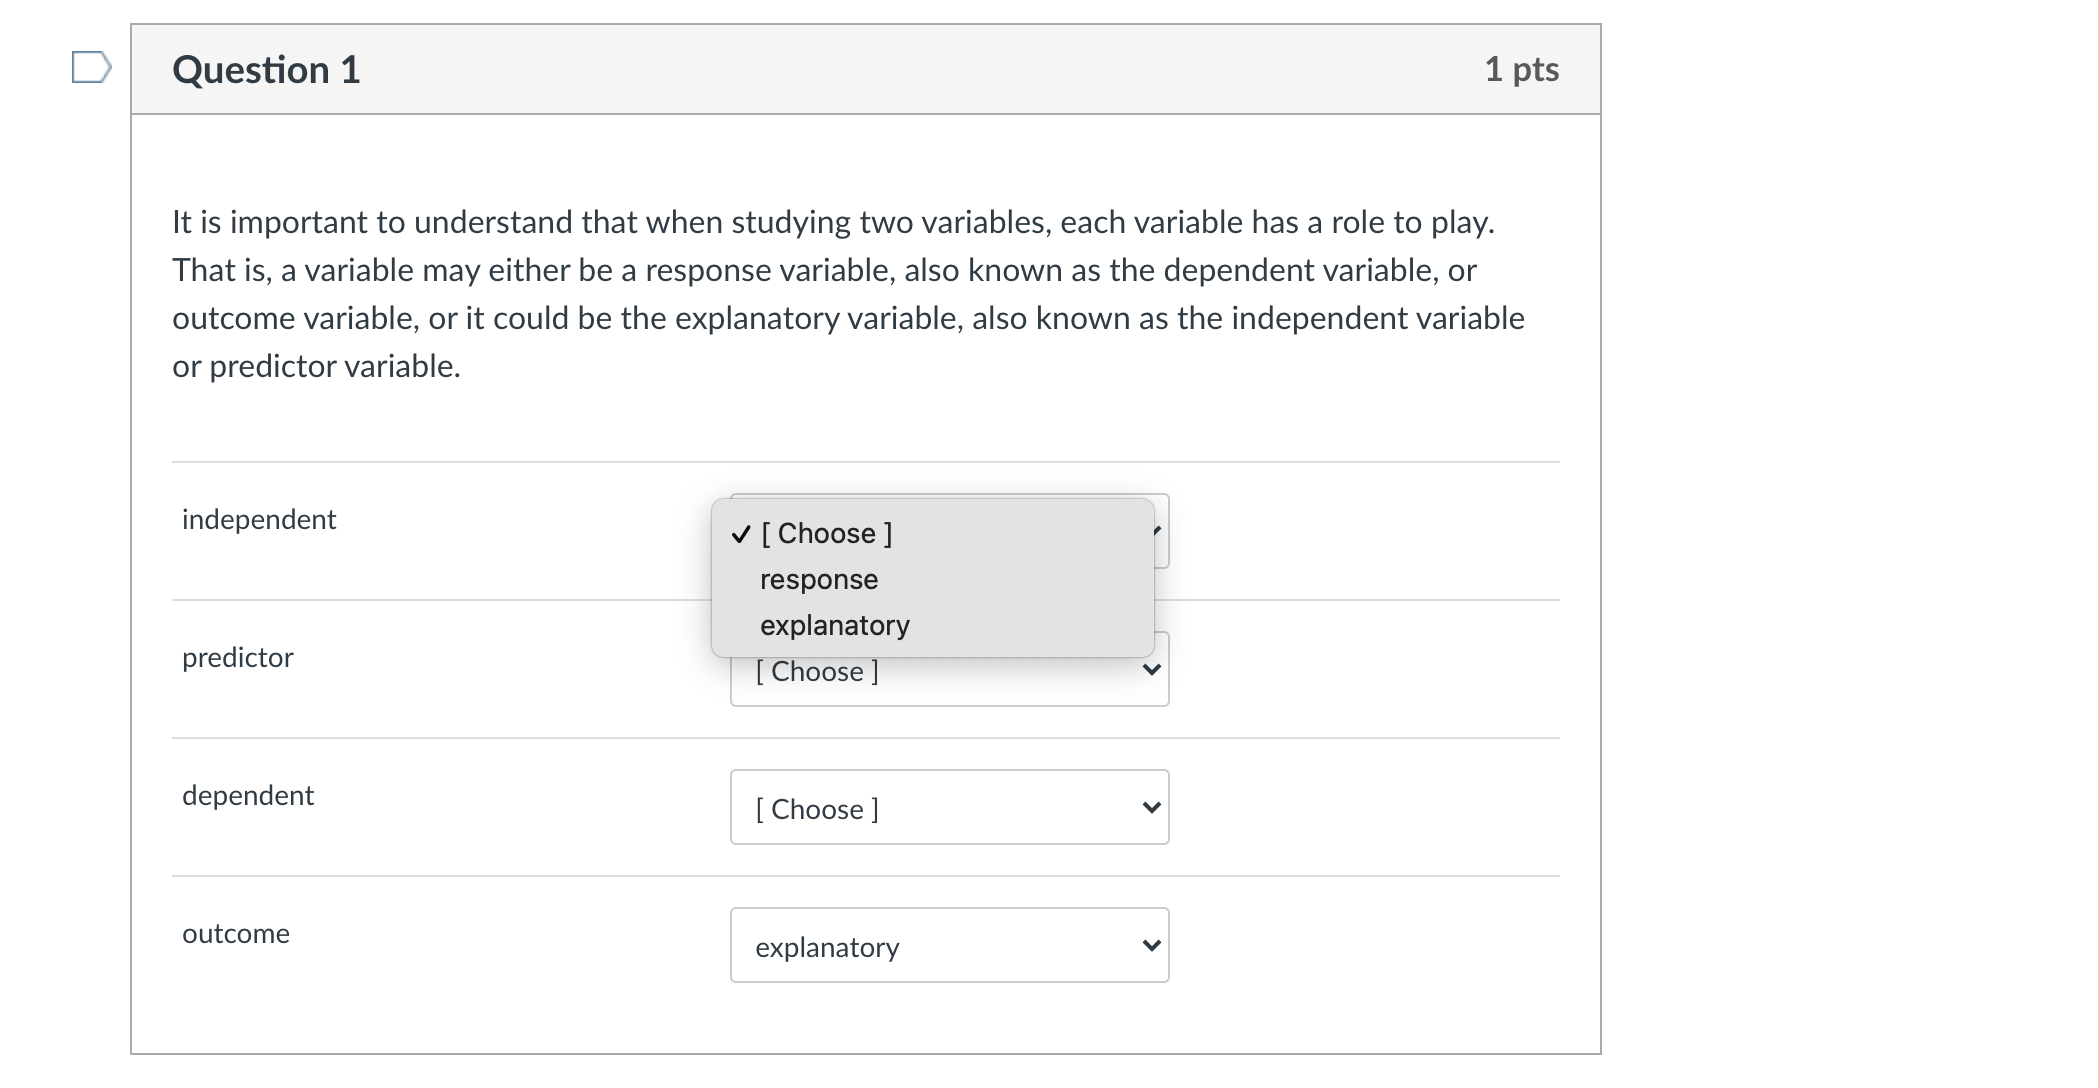Open the outcome dropdown showing "explanatory"

[948, 946]
